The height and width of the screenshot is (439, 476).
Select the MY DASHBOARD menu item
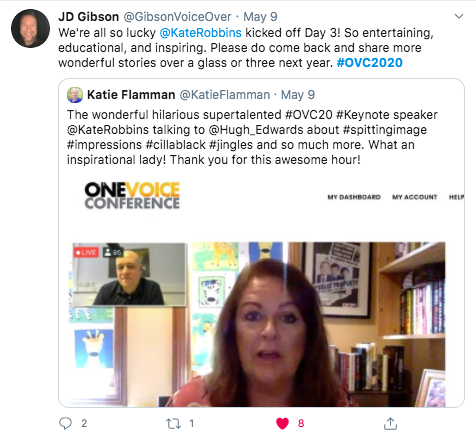pyautogui.click(x=354, y=197)
